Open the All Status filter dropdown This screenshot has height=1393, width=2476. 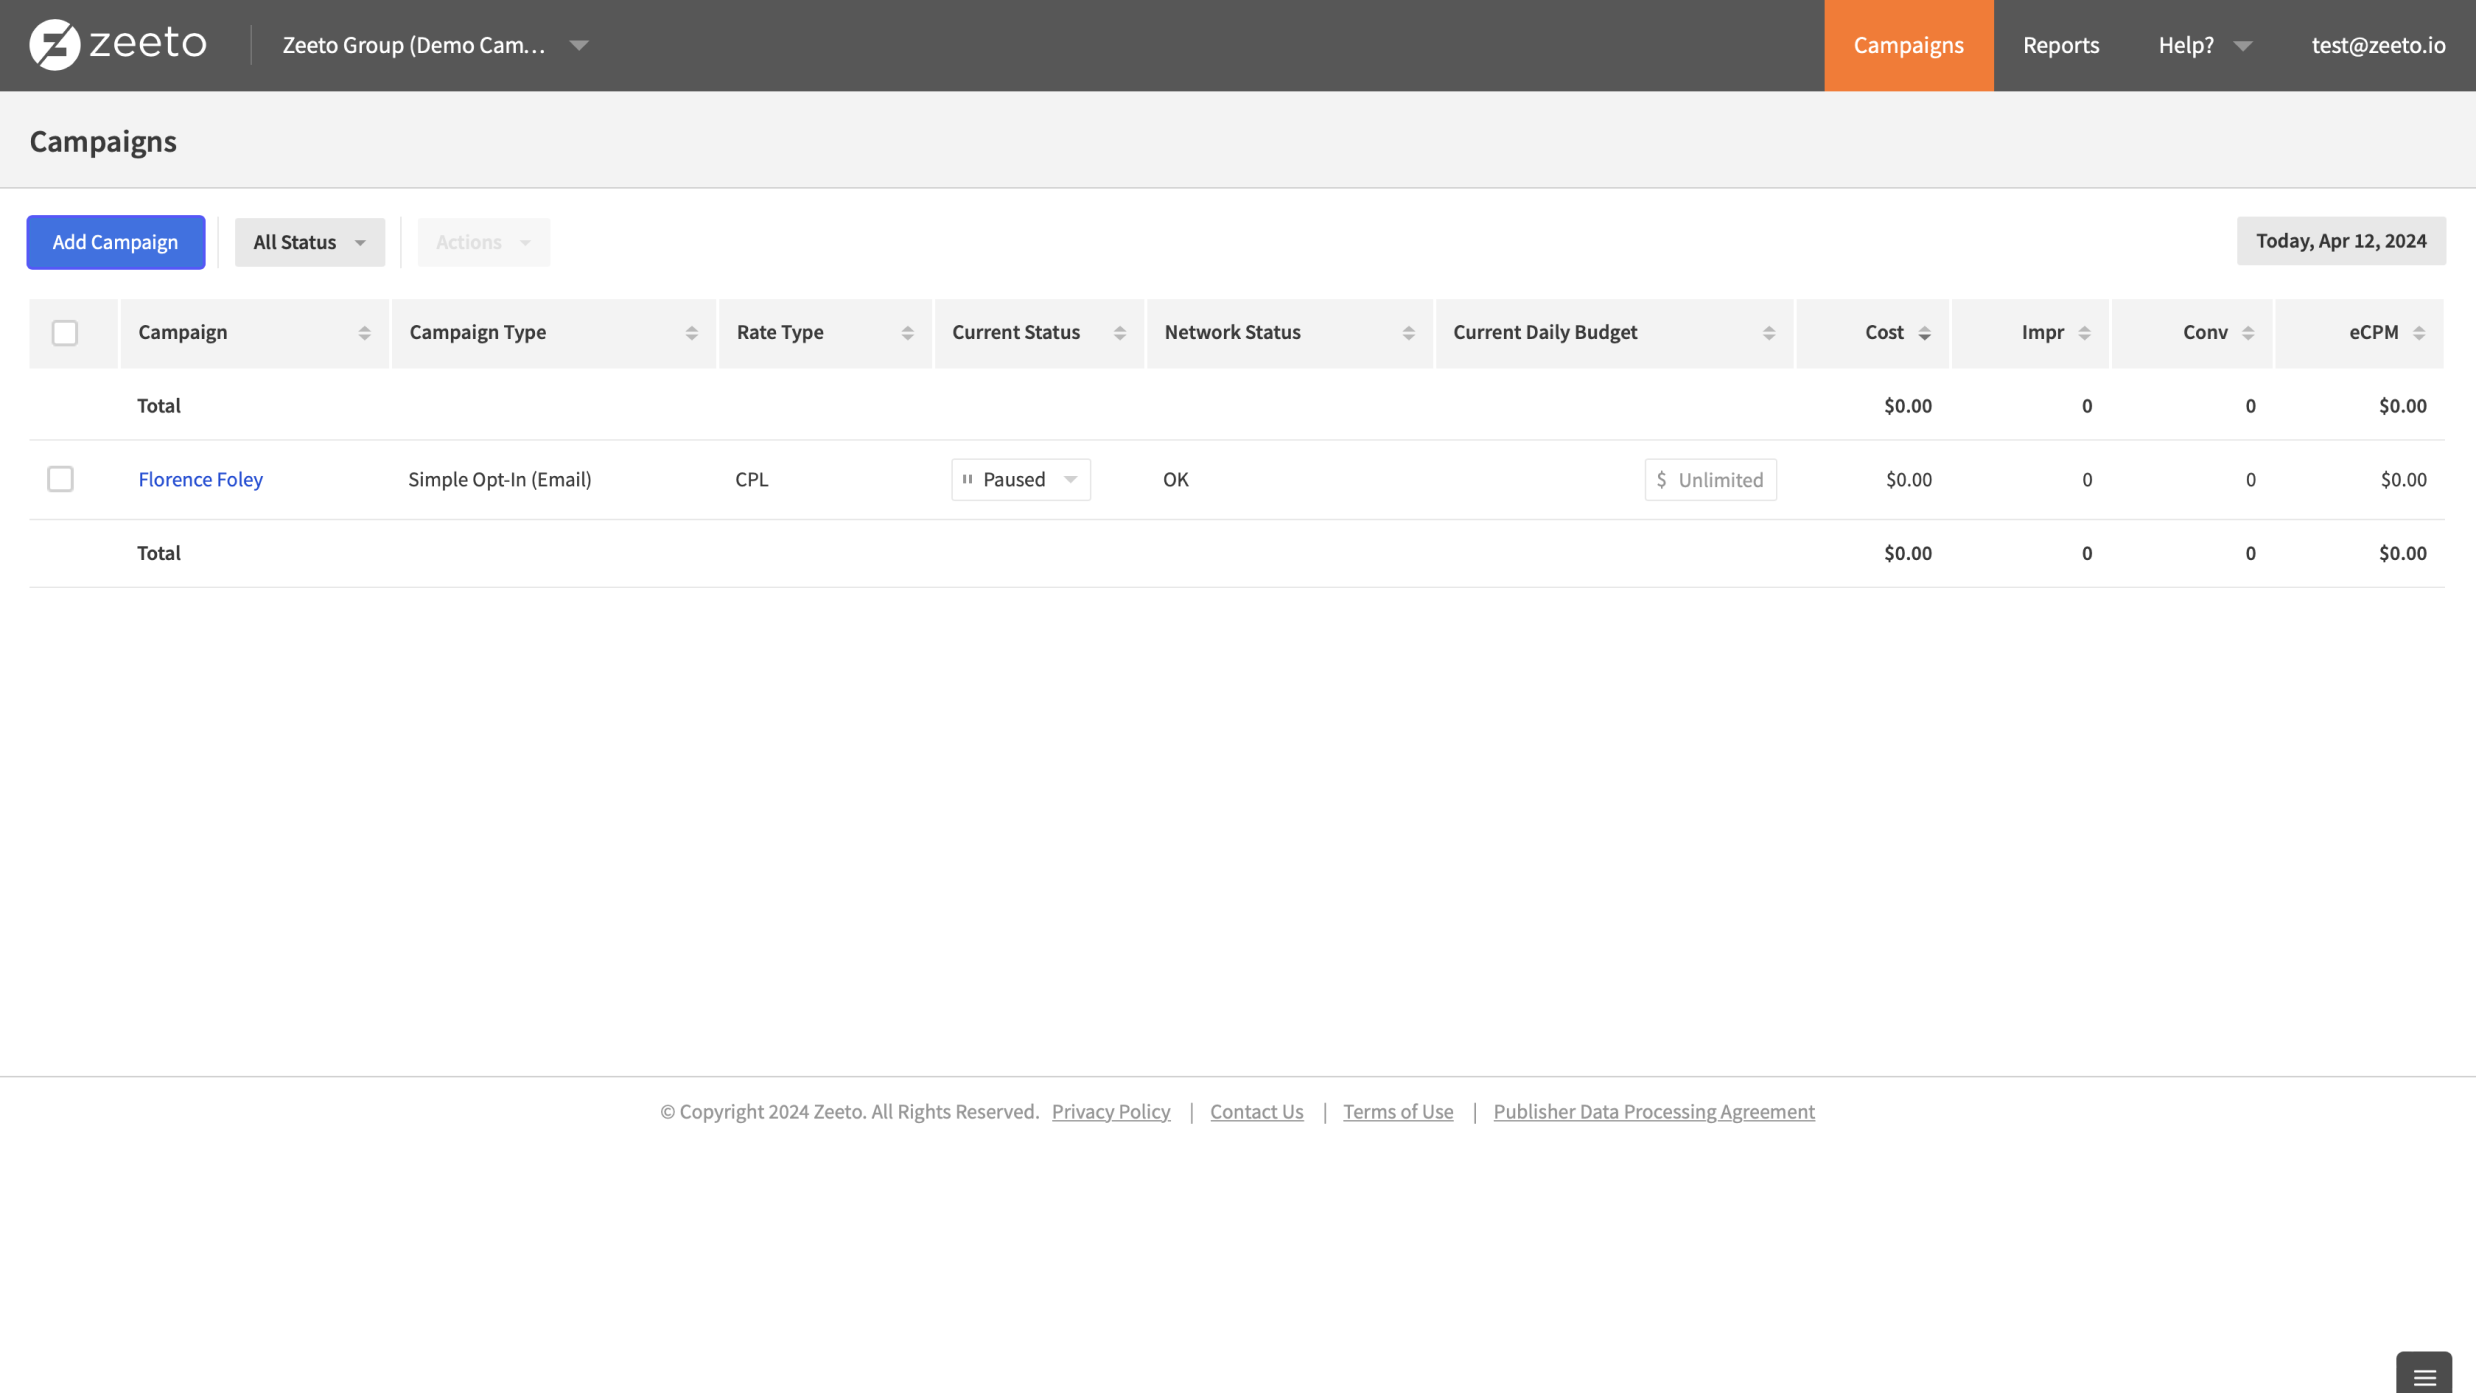[x=309, y=241]
